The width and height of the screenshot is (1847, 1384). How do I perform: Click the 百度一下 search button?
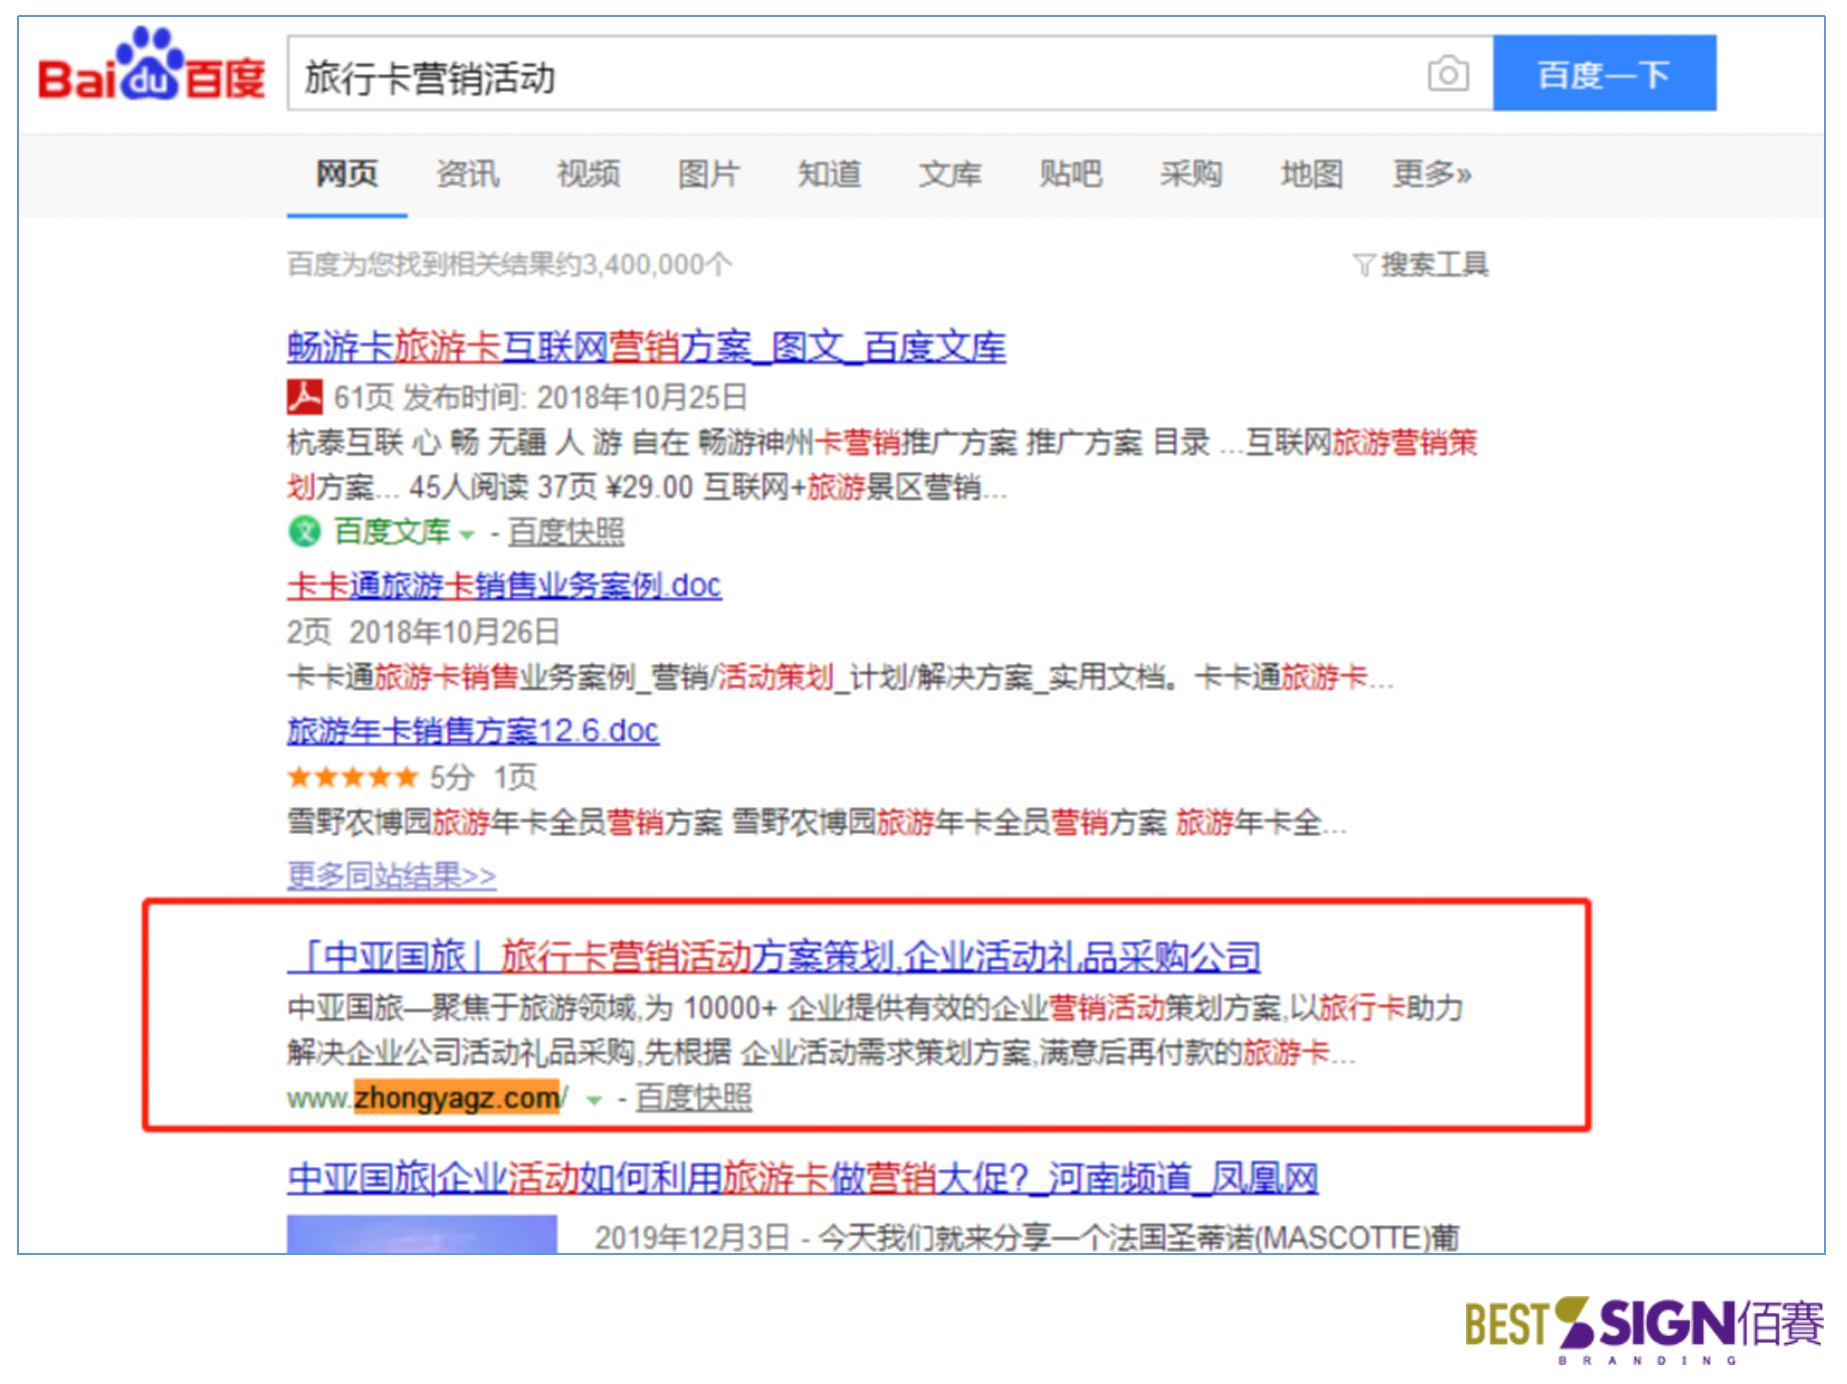[1604, 74]
